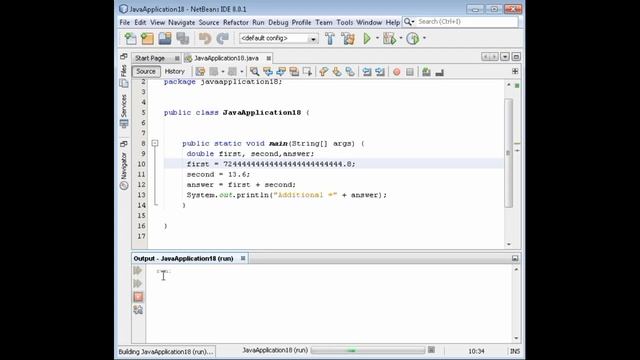
Task: Click the Uncomment editor icon
Action: [x=440, y=72]
